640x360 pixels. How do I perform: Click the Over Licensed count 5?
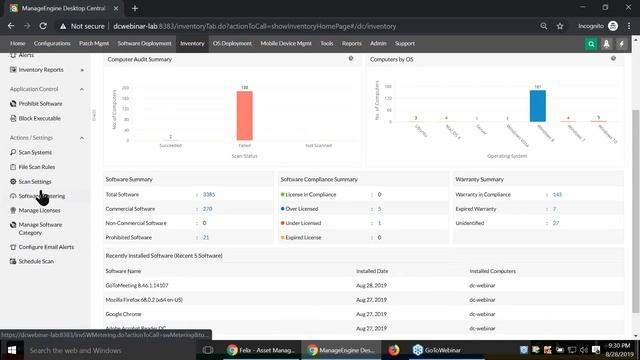(379, 209)
